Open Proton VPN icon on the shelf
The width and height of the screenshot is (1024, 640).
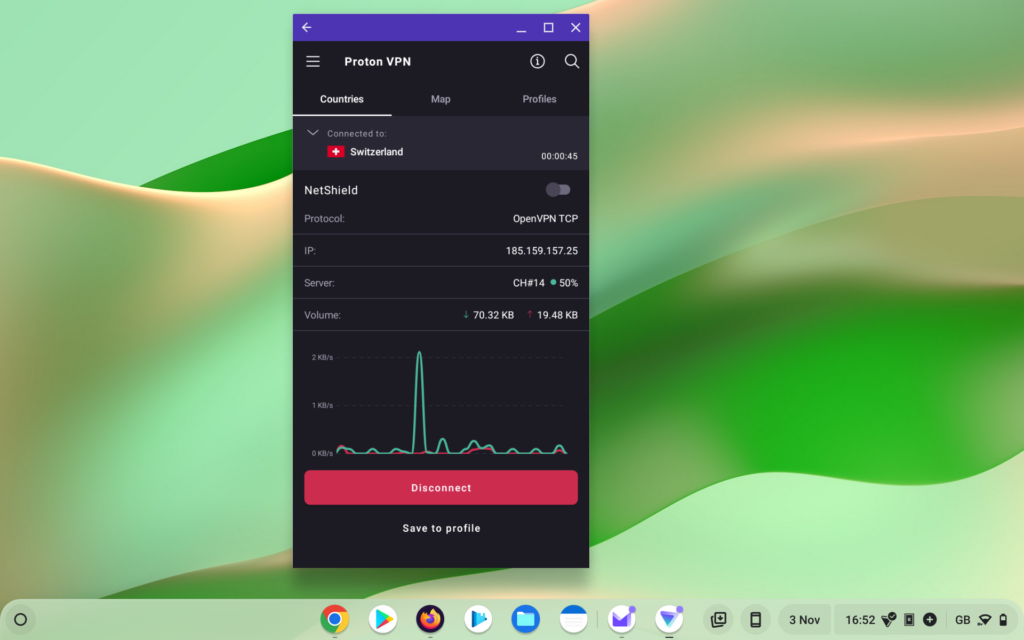click(669, 618)
